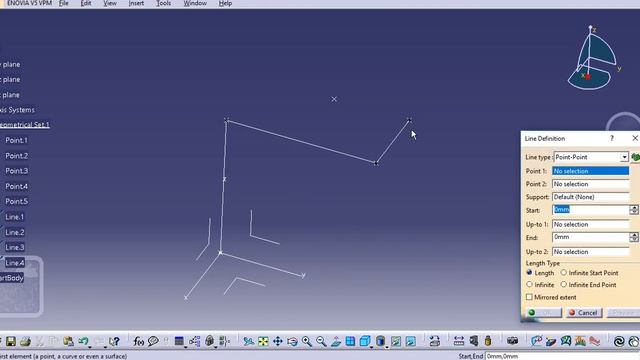Click the Zoom In magnifier
The width and height of the screenshot is (640, 360).
tap(307, 341)
